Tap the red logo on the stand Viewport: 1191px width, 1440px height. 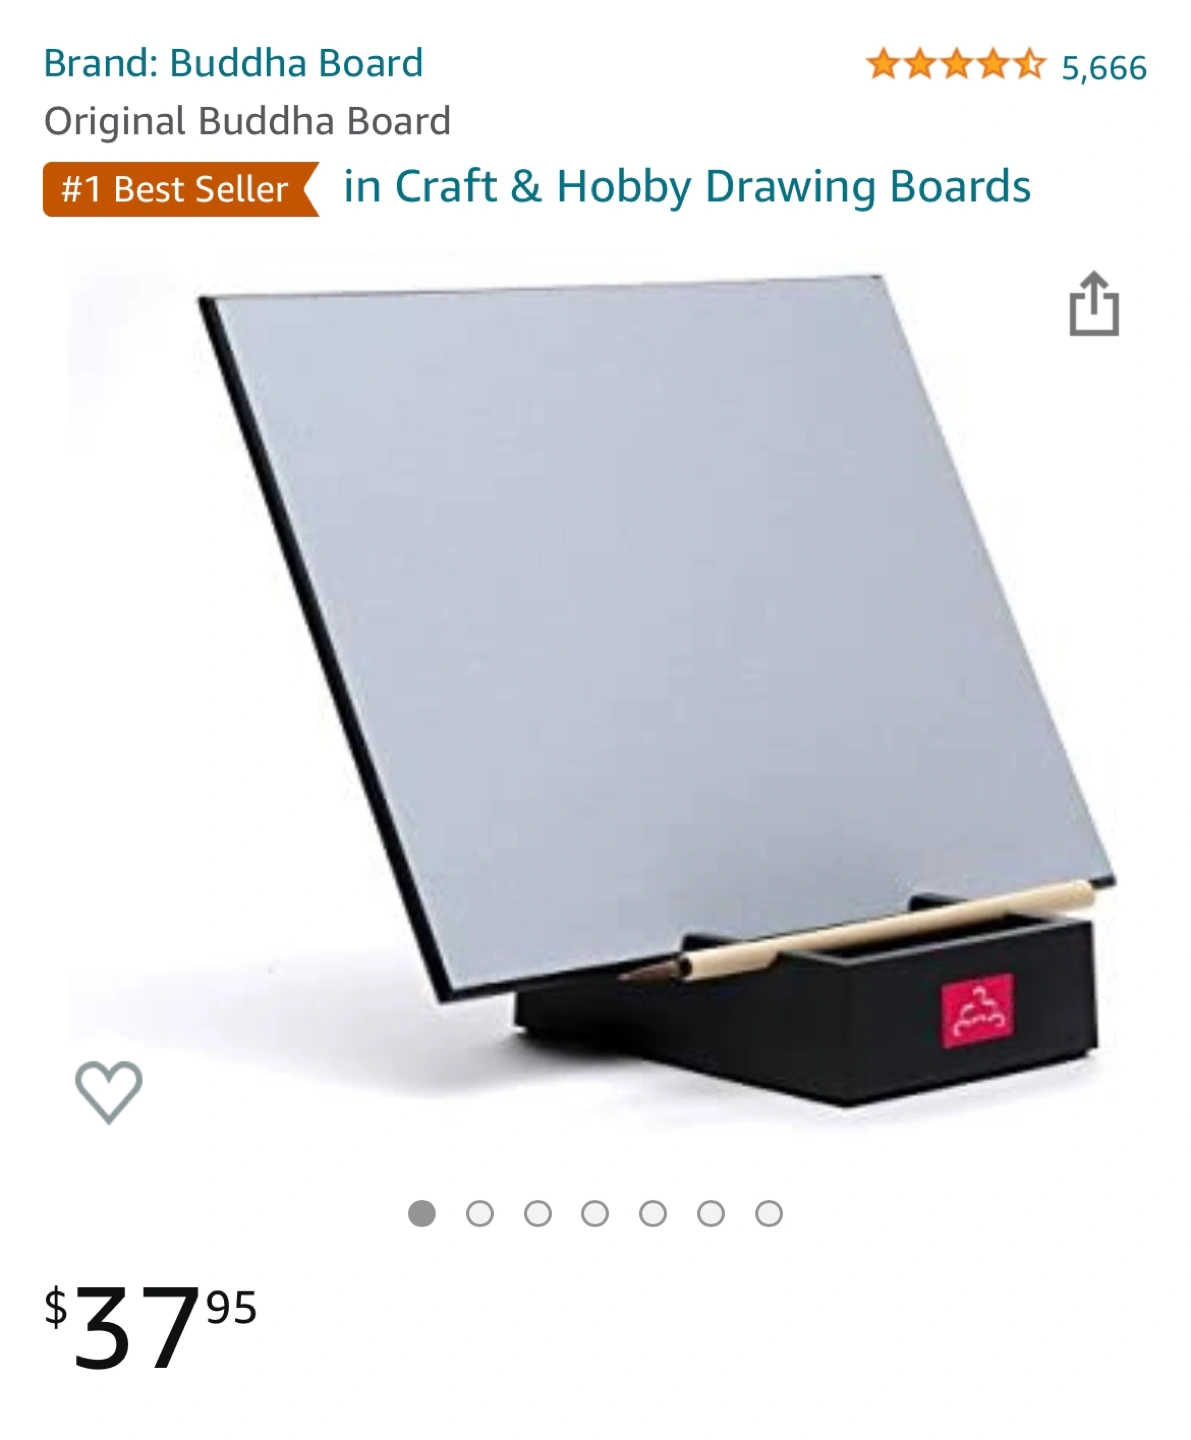pos(977,1011)
